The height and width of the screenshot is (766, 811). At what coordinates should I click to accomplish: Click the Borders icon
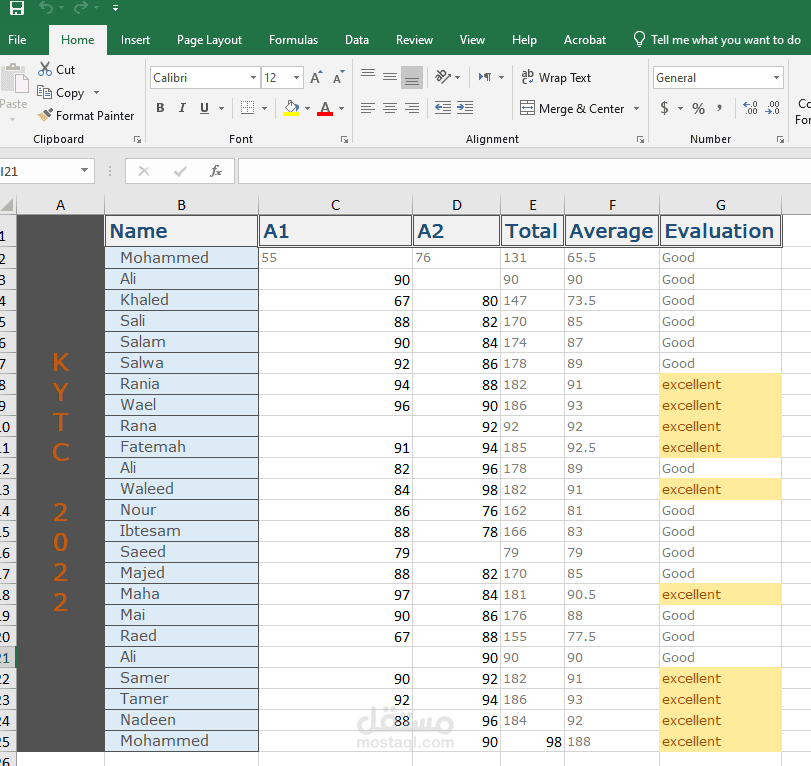247,108
